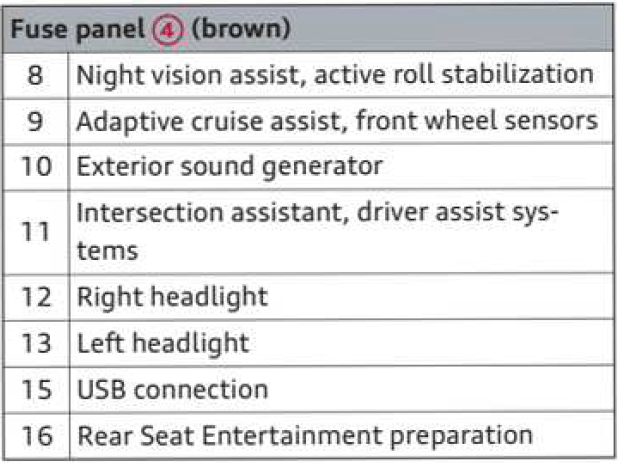The image size is (618, 463).
Task: Click the word brown in header
Action: 241,30
